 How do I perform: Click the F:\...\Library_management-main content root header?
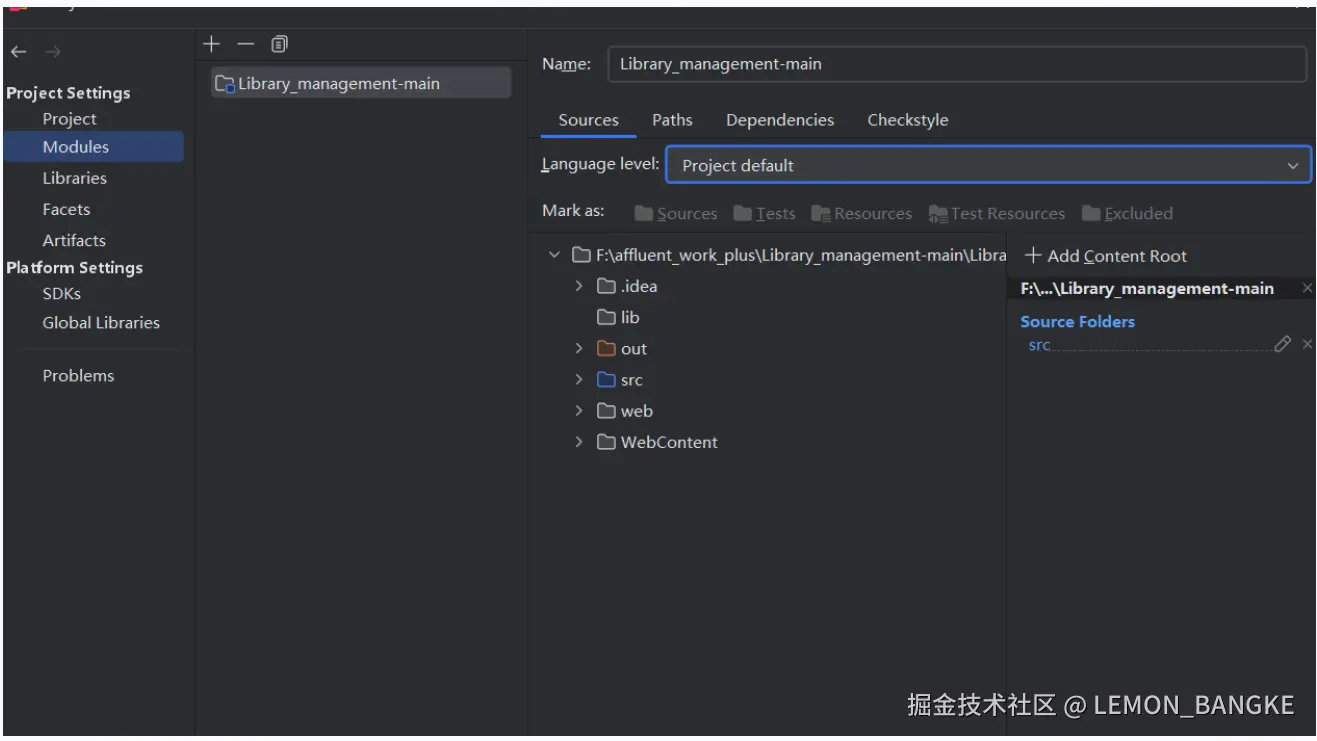click(x=1147, y=288)
